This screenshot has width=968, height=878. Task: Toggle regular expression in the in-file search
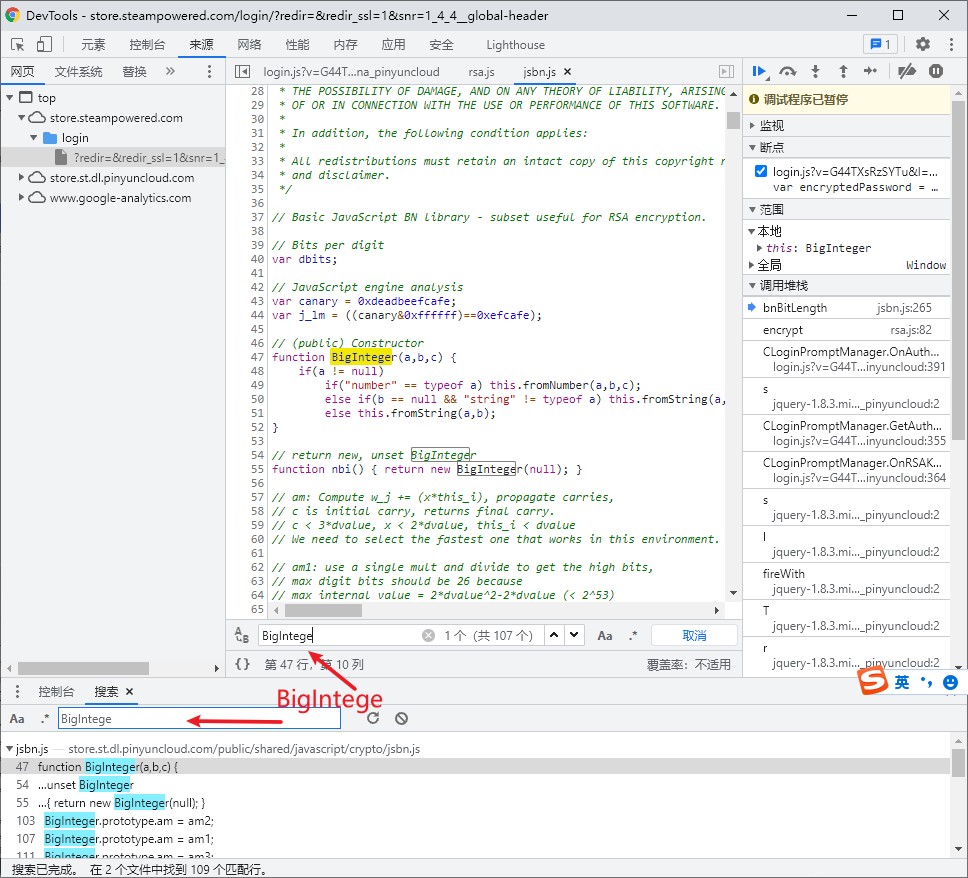pos(633,635)
